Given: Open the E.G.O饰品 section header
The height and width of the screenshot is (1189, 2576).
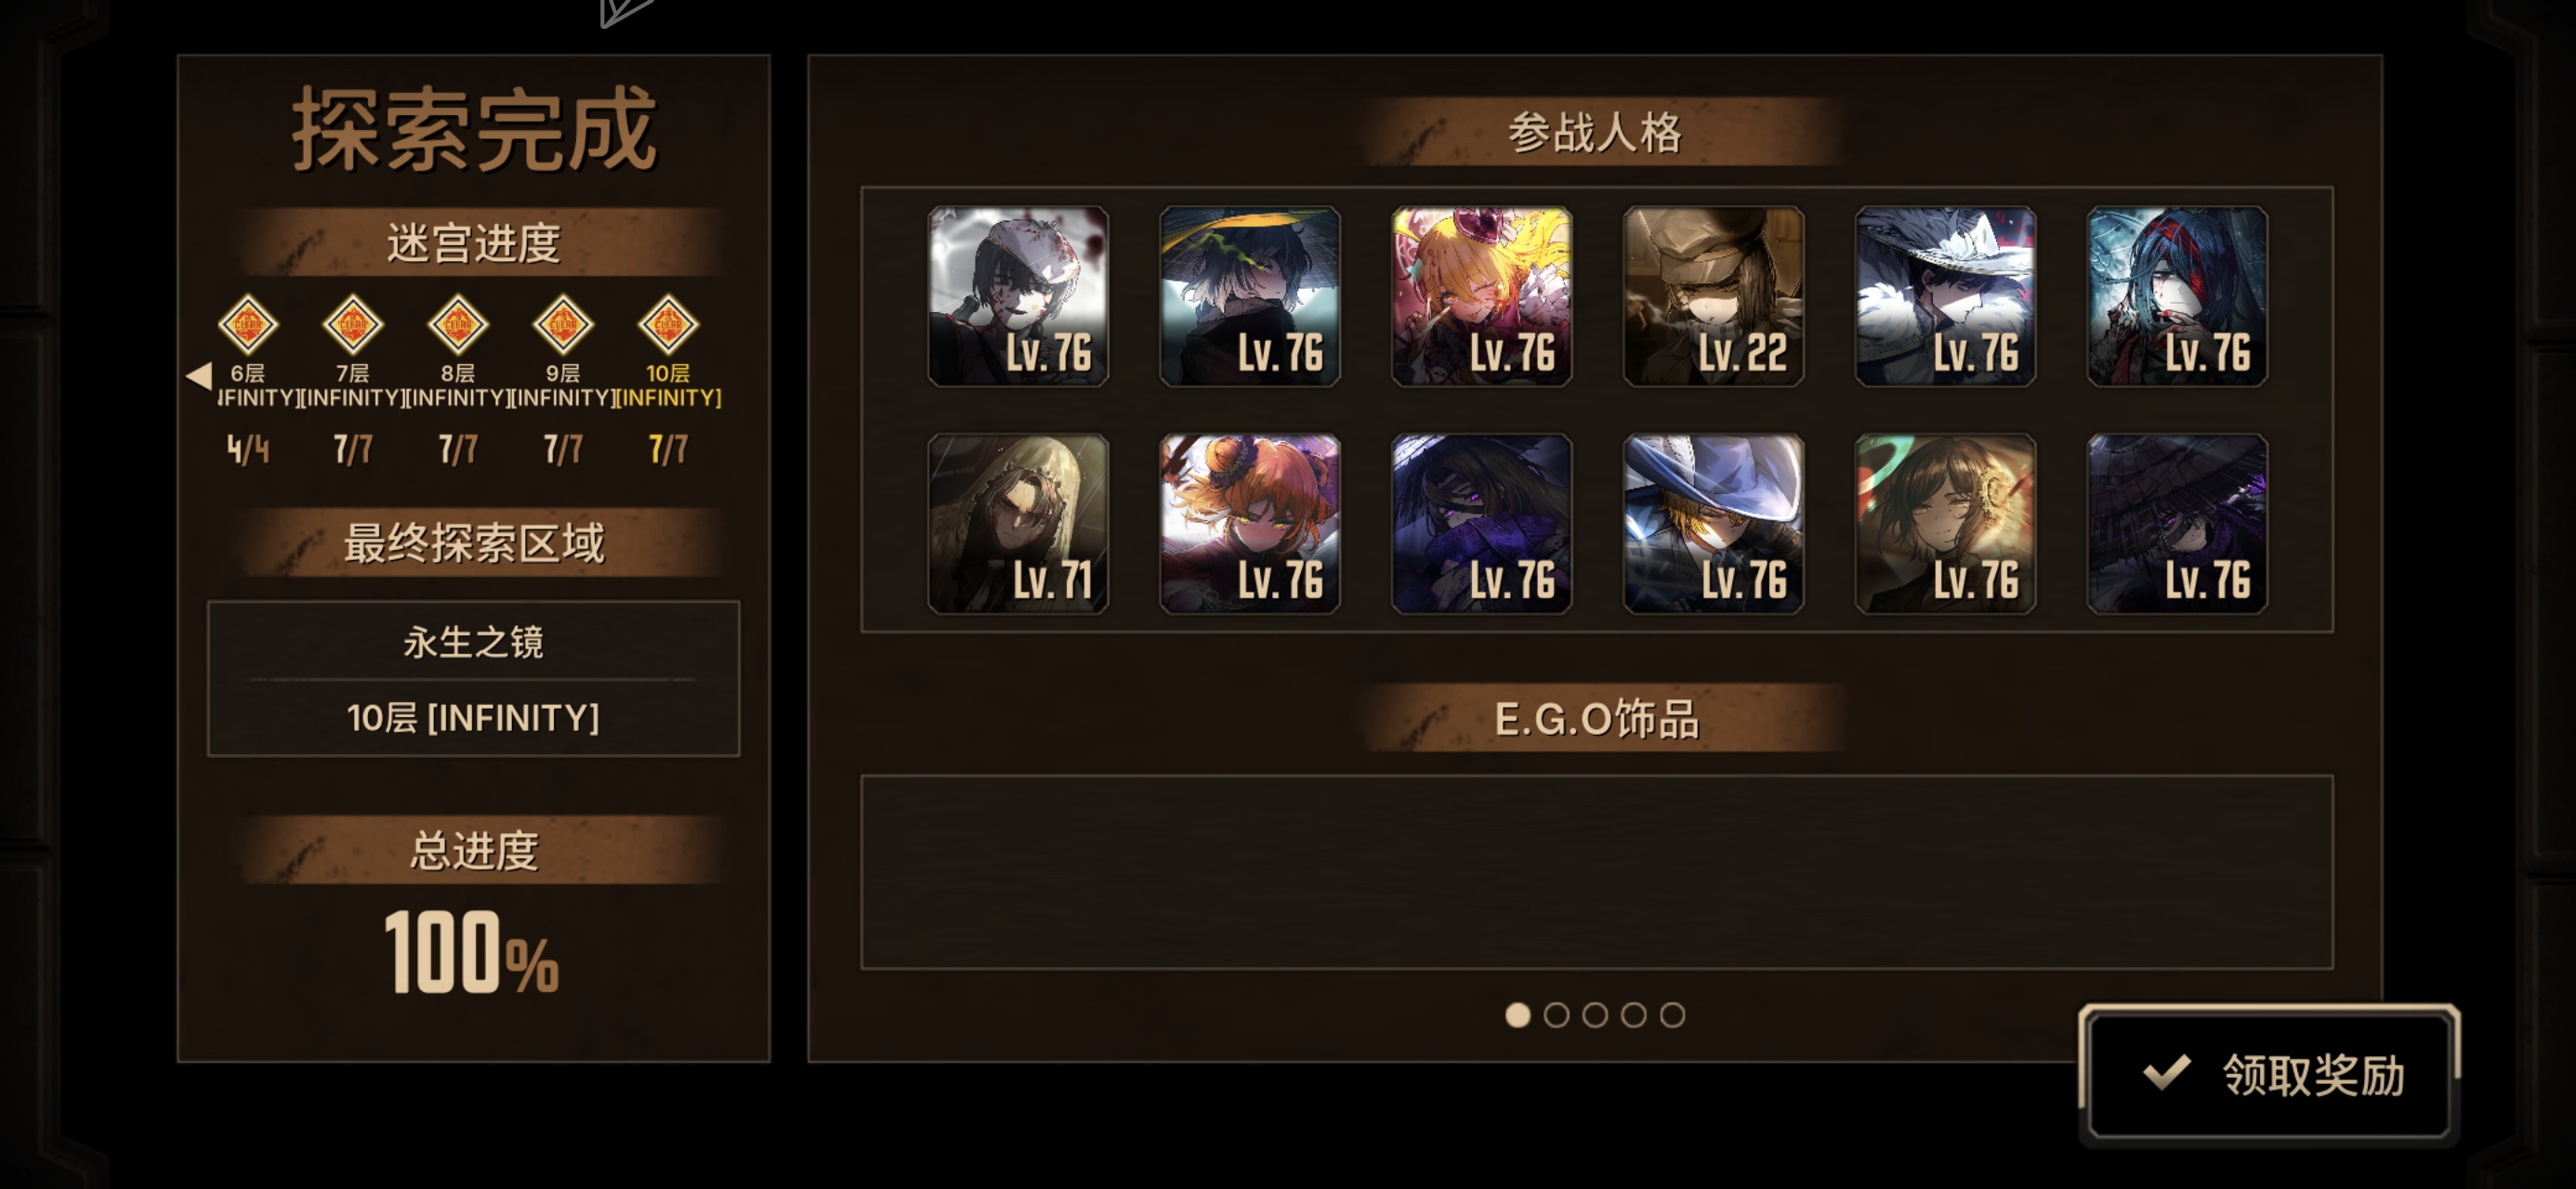Looking at the screenshot, I should [1596, 718].
